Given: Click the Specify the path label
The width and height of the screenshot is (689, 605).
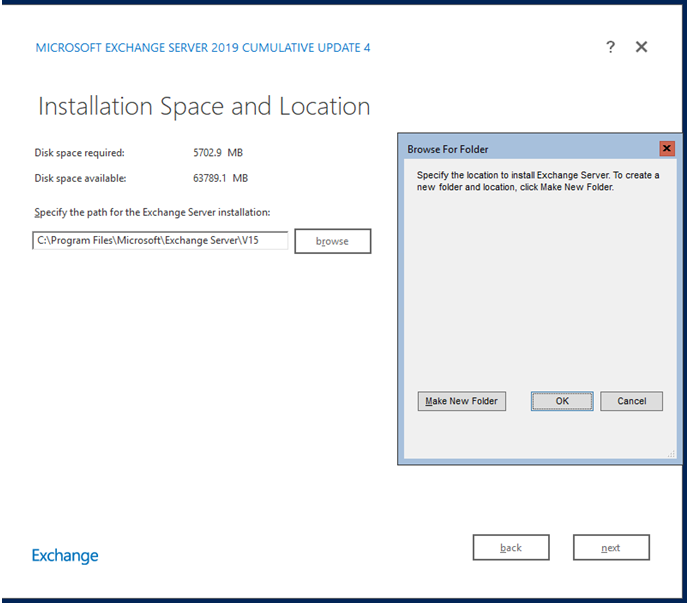Looking at the screenshot, I should pyautogui.click(x=152, y=213).
